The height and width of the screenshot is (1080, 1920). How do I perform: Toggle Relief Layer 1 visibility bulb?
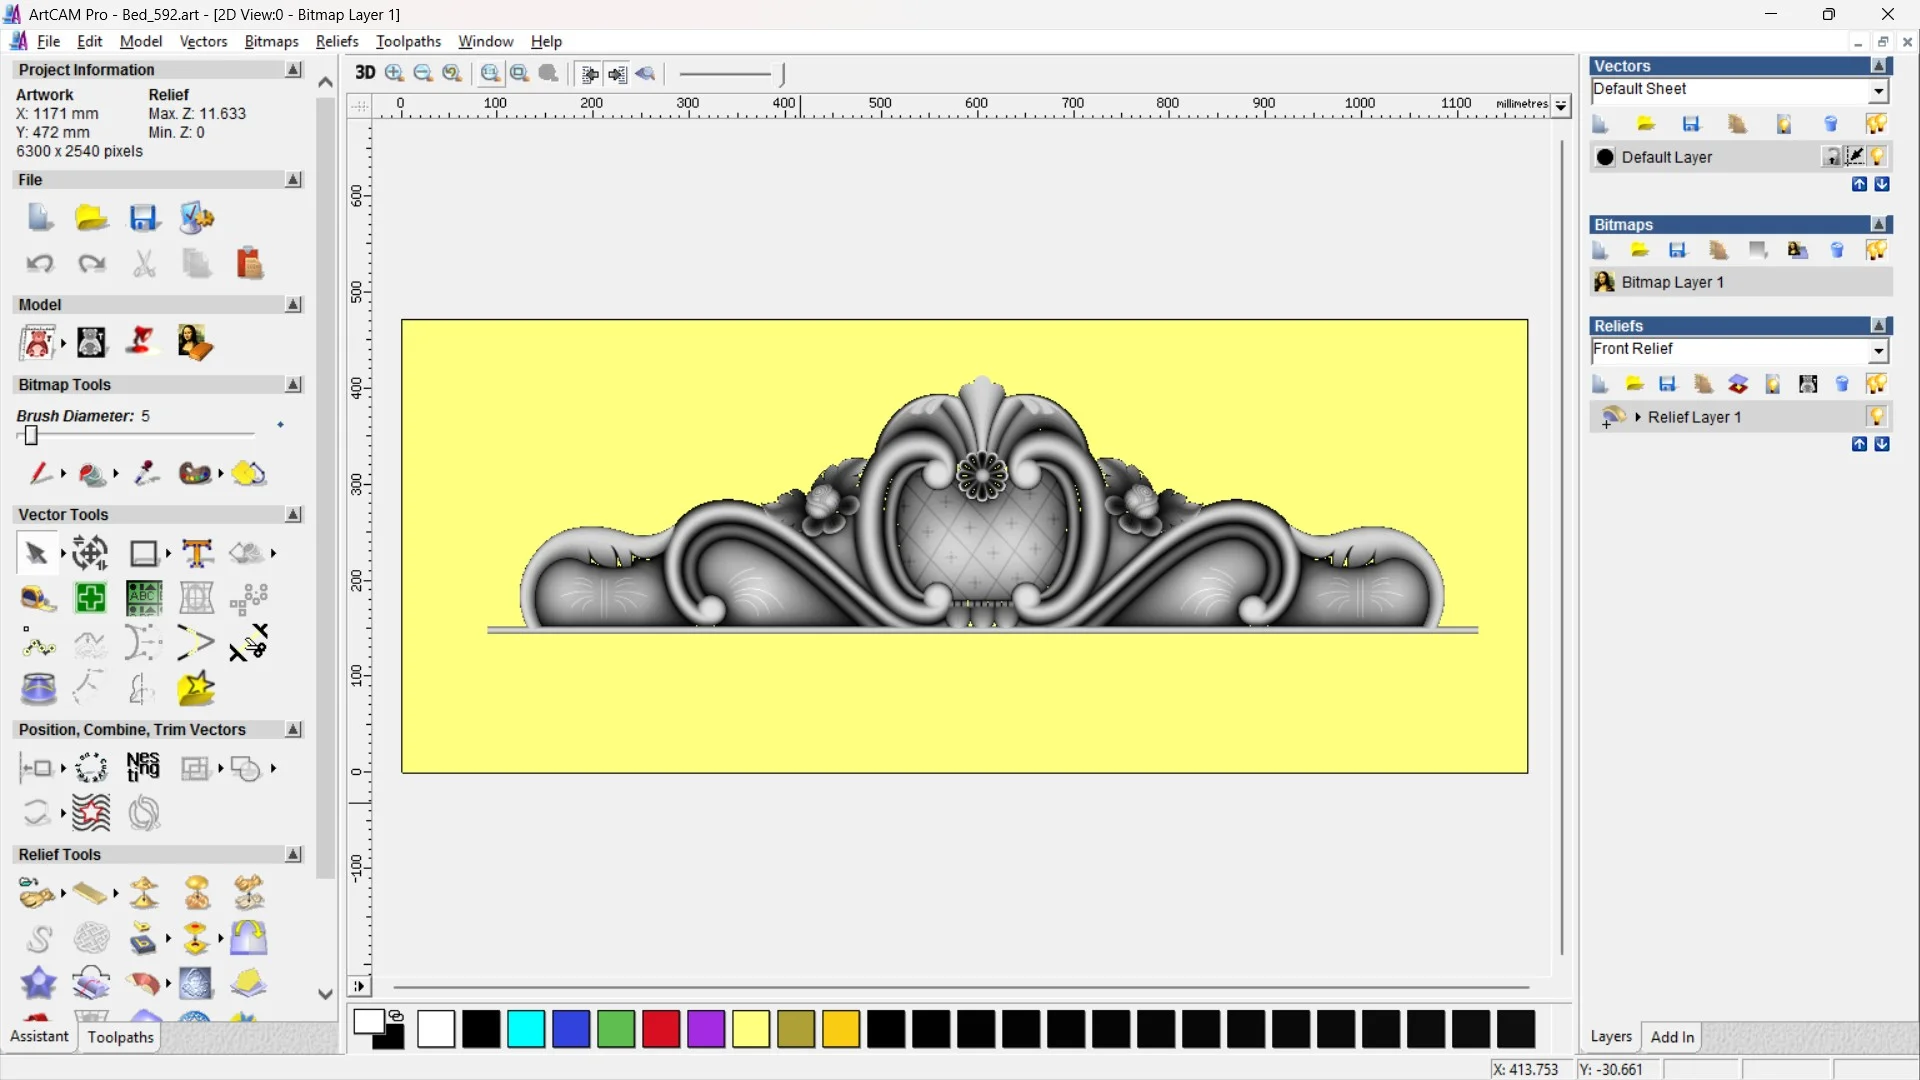pos(1876,417)
